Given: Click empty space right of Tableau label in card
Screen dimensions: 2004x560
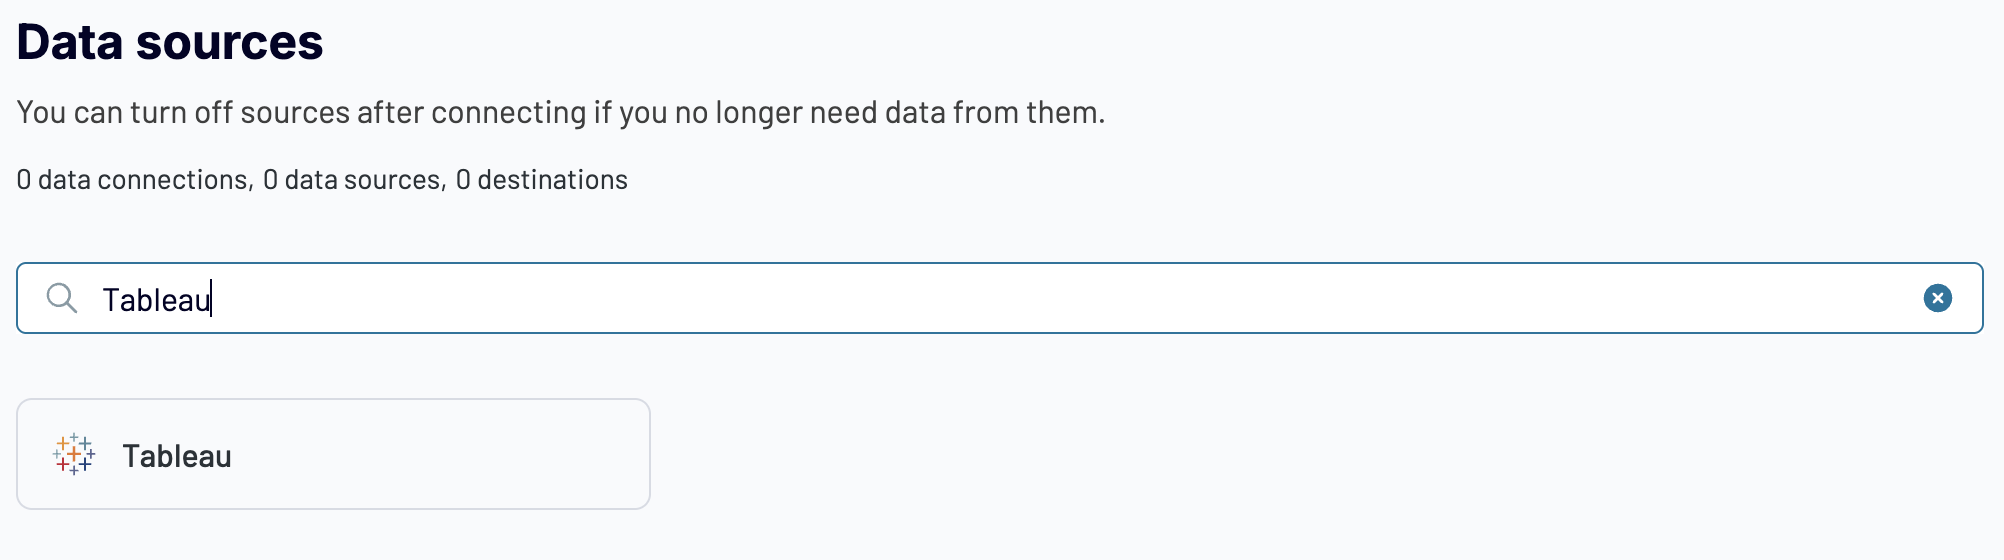Looking at the screenshot, I should 440,455.
